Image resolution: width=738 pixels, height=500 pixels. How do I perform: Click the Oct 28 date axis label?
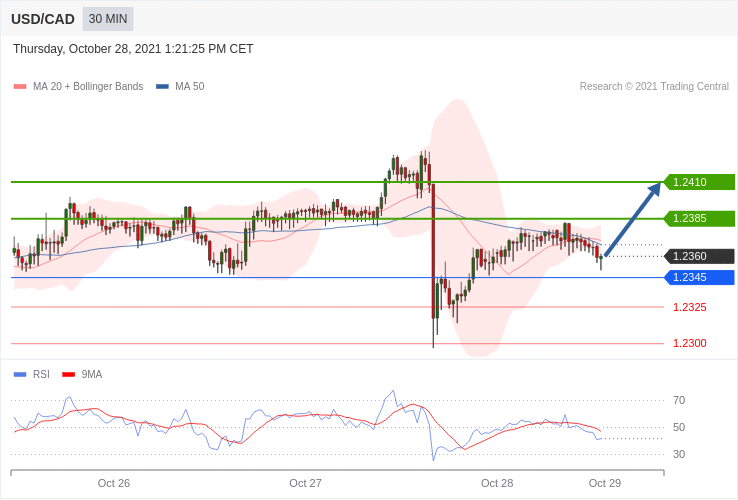(x=497, y=484)
